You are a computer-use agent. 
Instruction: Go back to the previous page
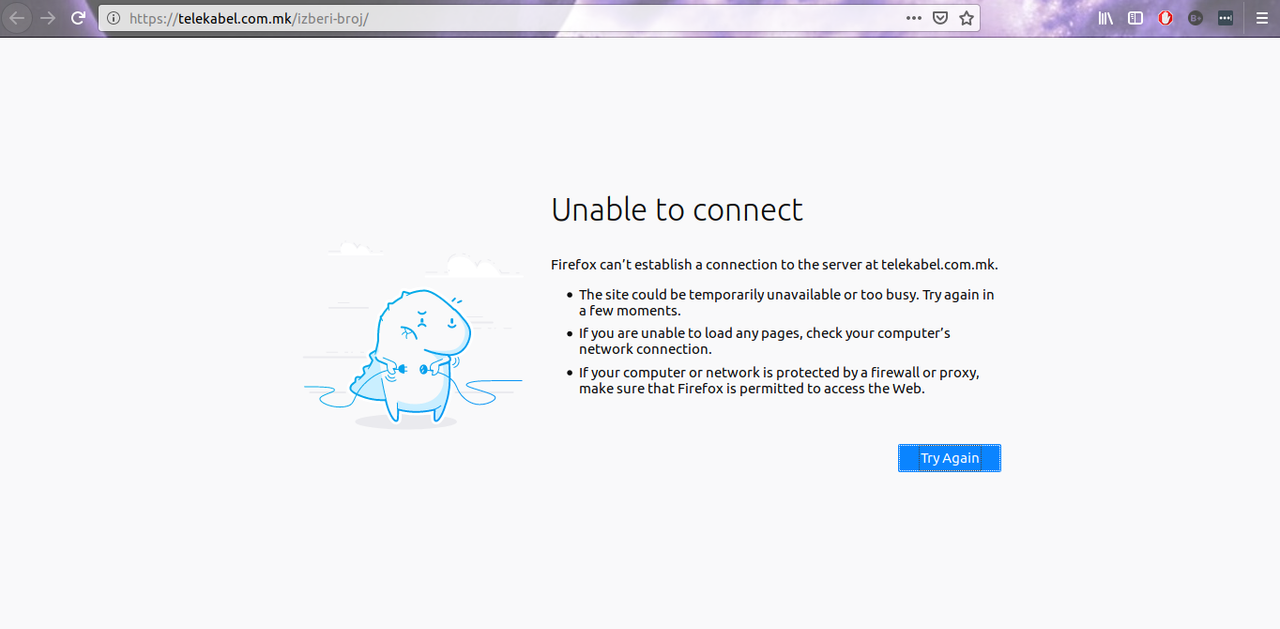[17, 18]
